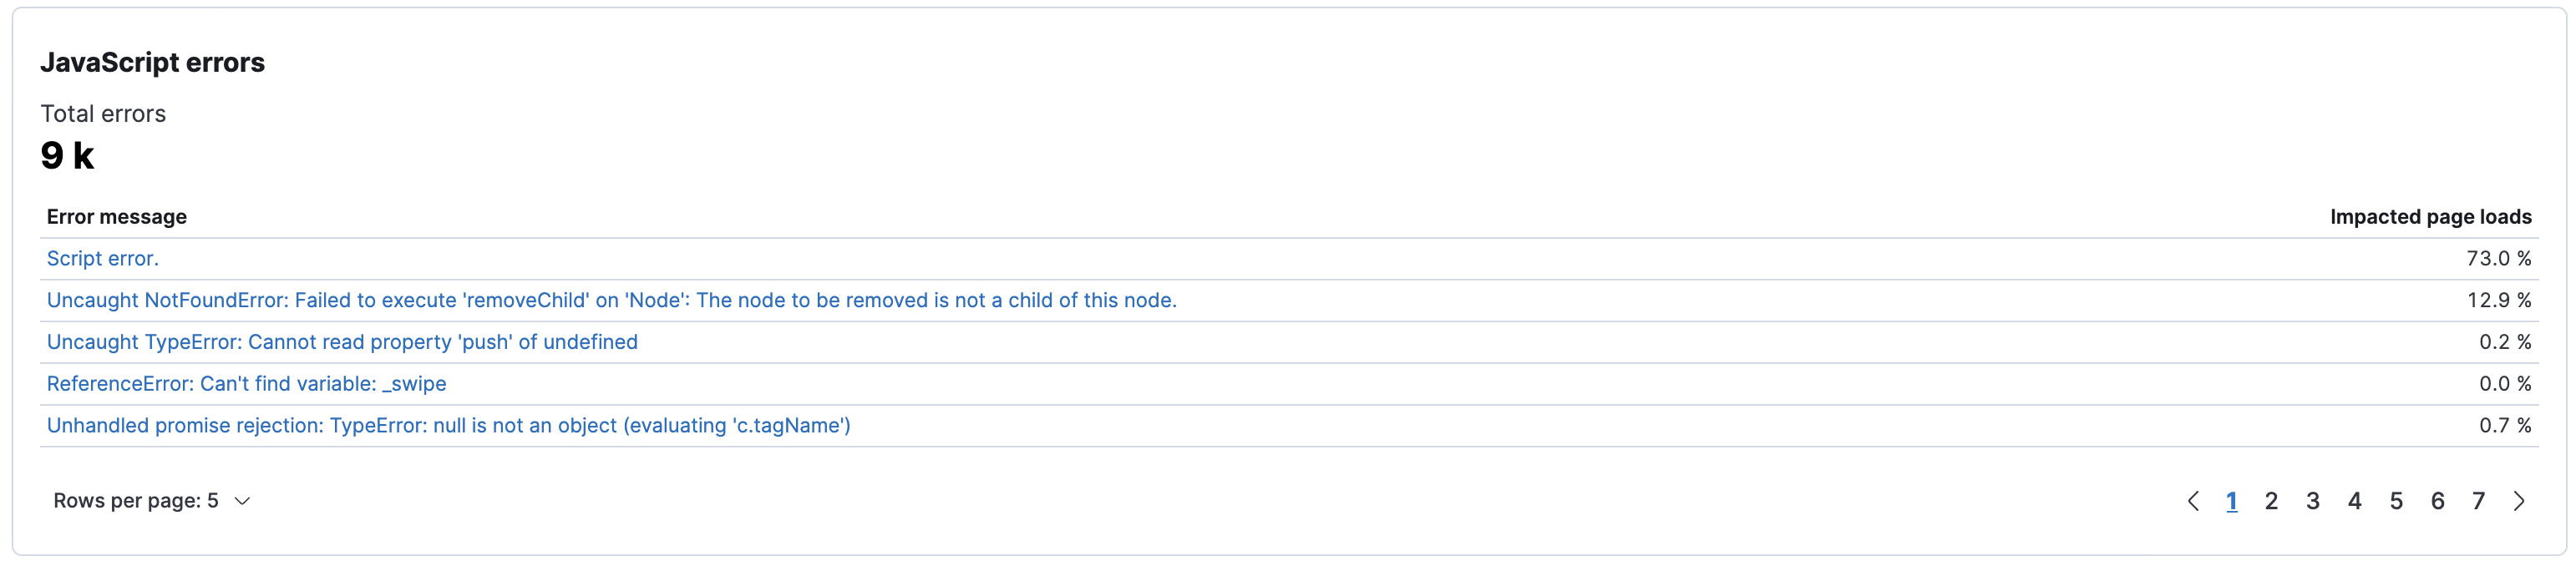Jump to page 7 of errors
2576x561 pixels.
(2479, 501)
